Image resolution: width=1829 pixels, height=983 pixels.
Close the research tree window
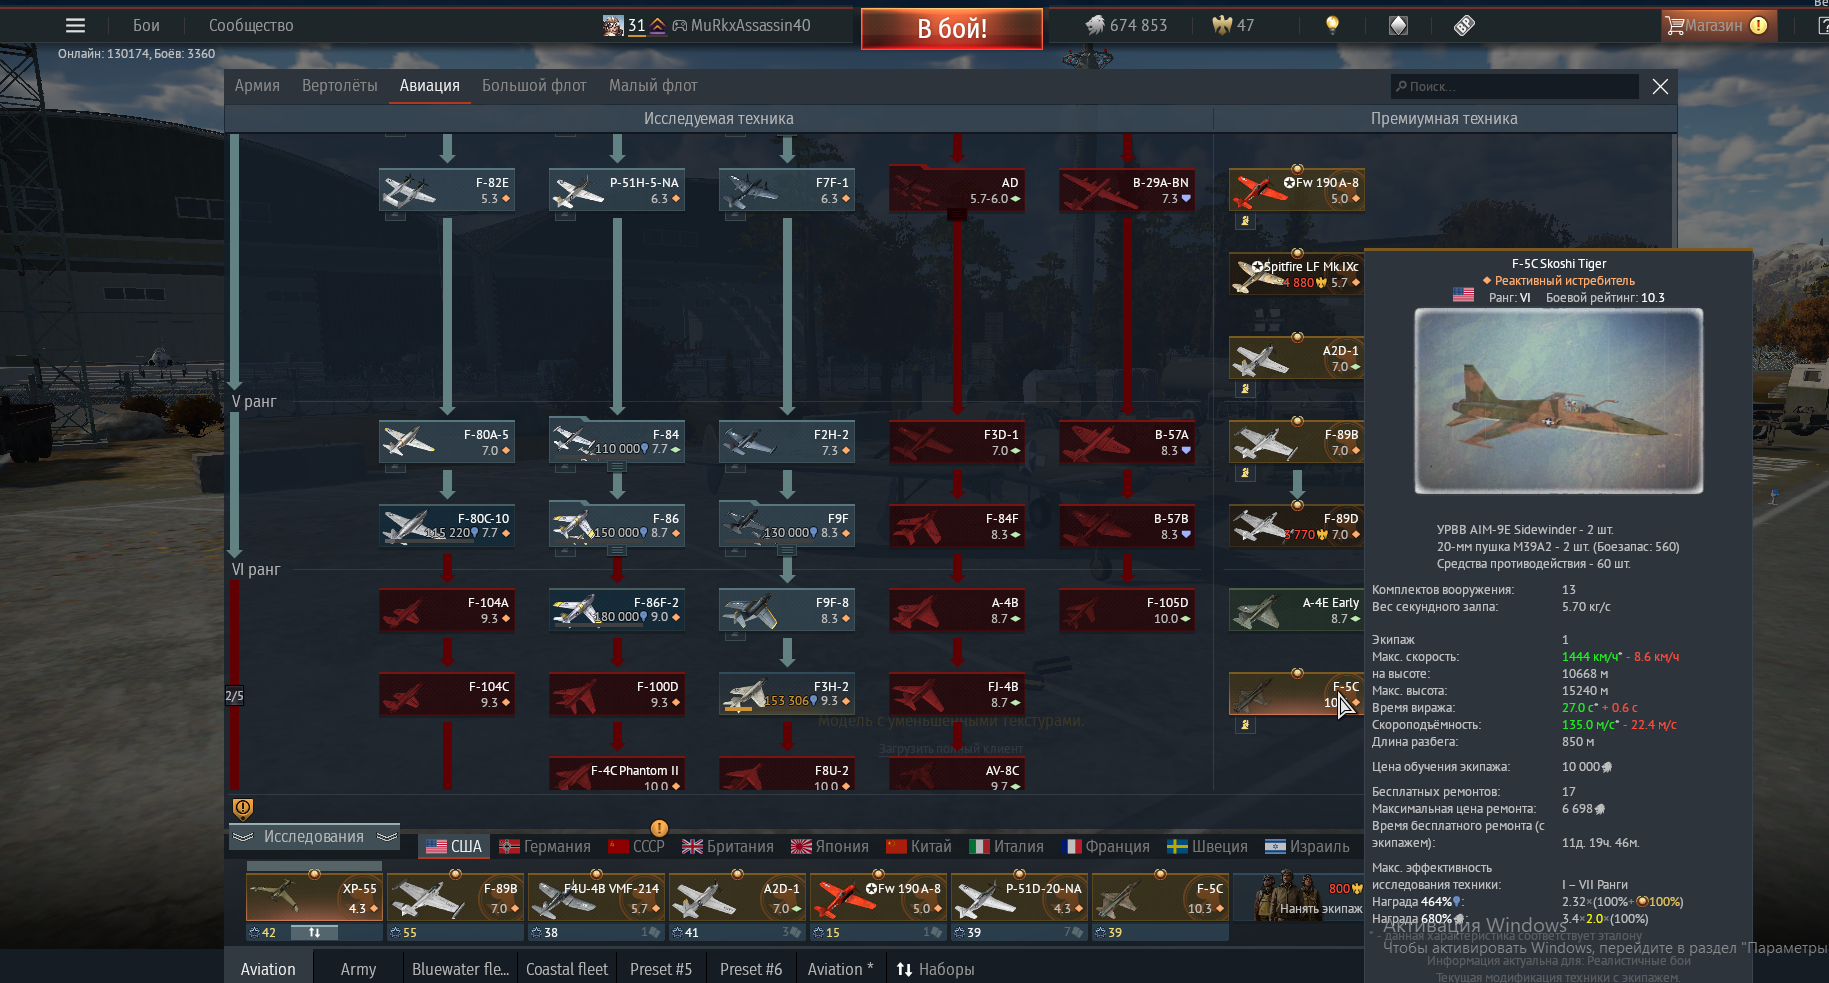tap(1660, 86)
